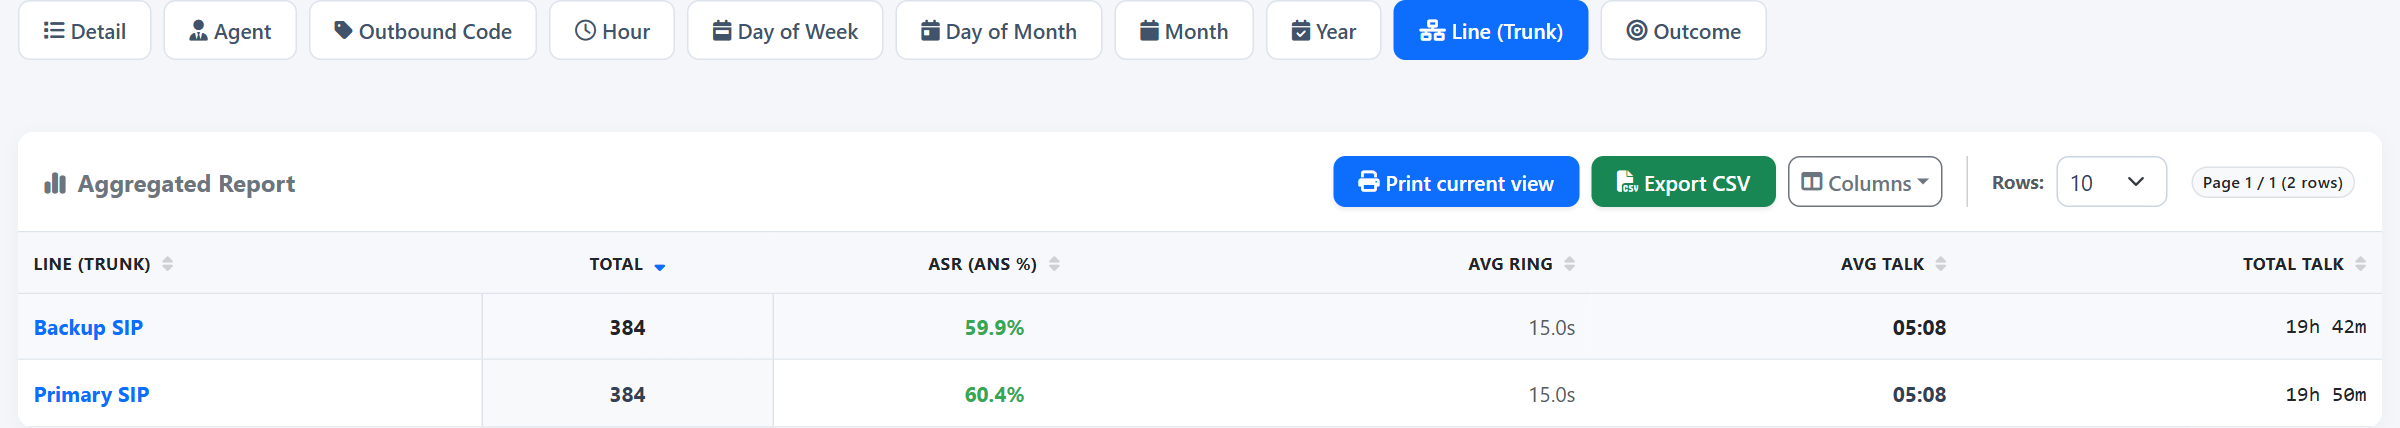The image size is (2400, 428).
Task: Open the Backup SIP trunk link
Action: [88, 328]
